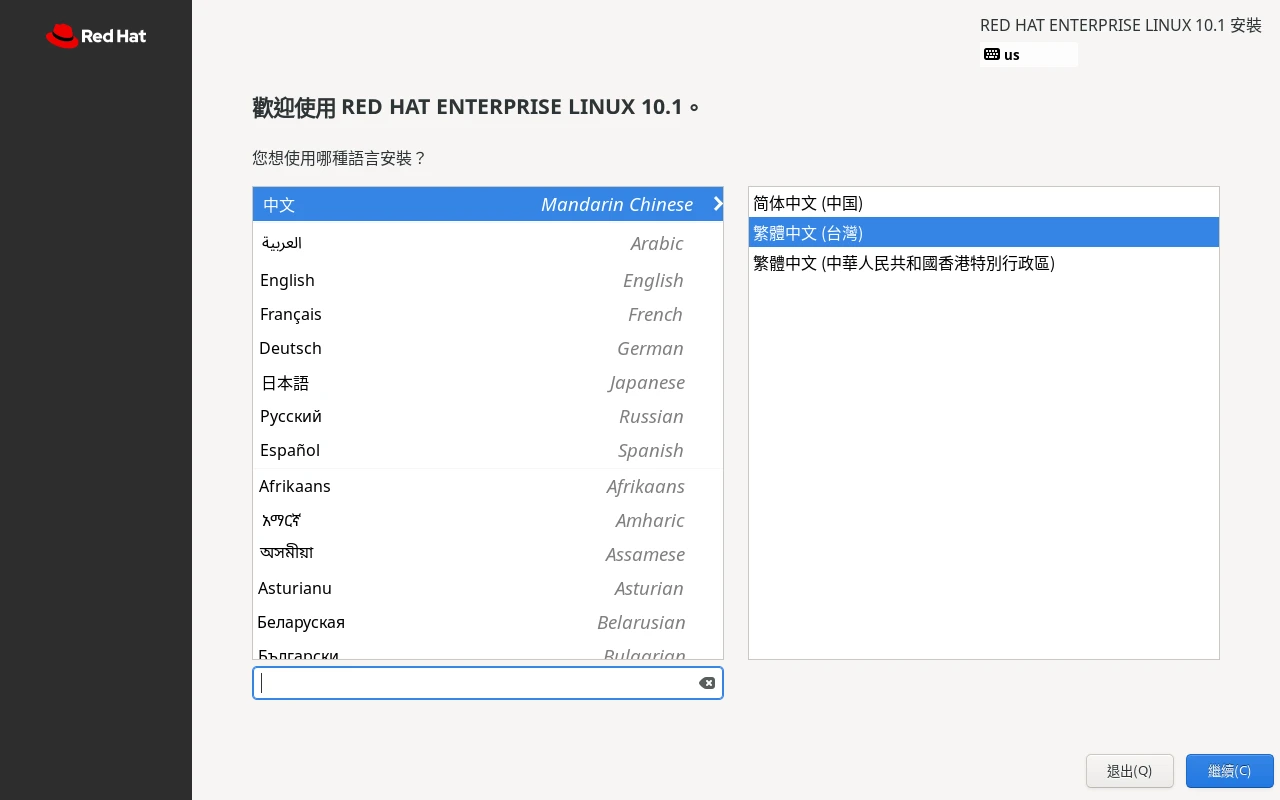Viewport: 1280px width, 800px height.
Task: Select Français as install language
Action: pos(400,314)
